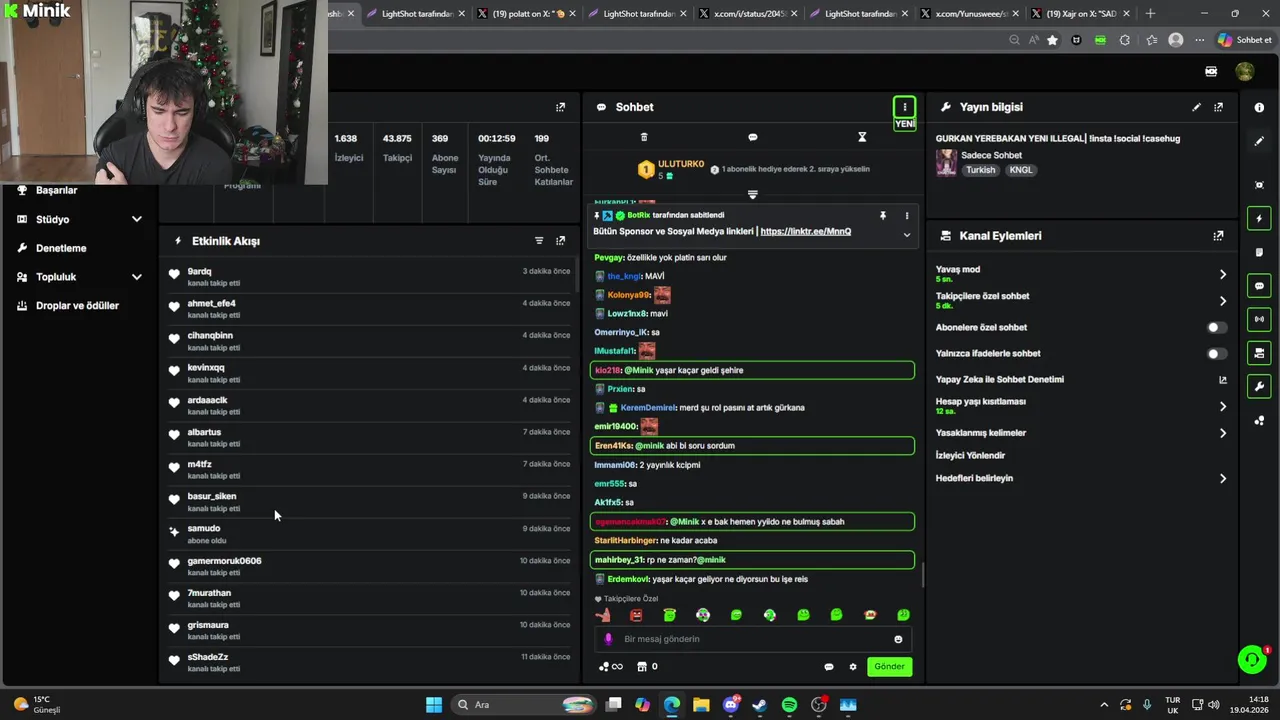Click the channel points infinity icon
The width and height of the screenshot is (1280, 720).
coord(610,667)
